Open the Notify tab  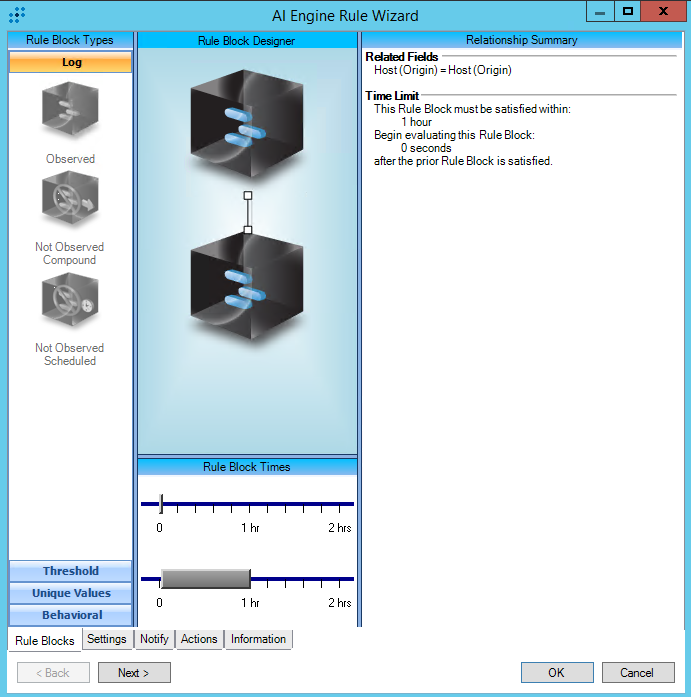154,639
